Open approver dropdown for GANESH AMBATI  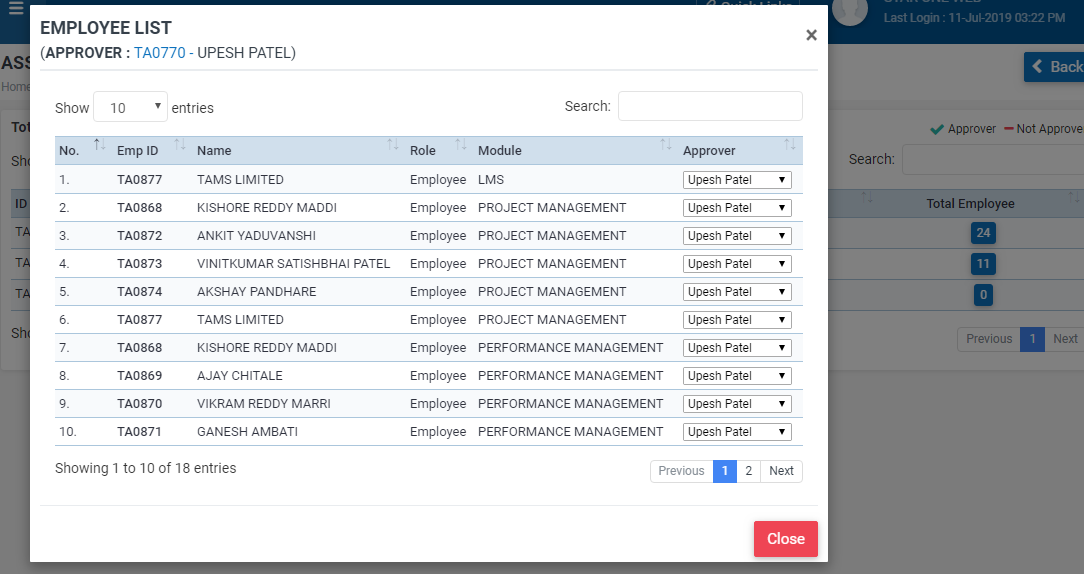[737, 432]
